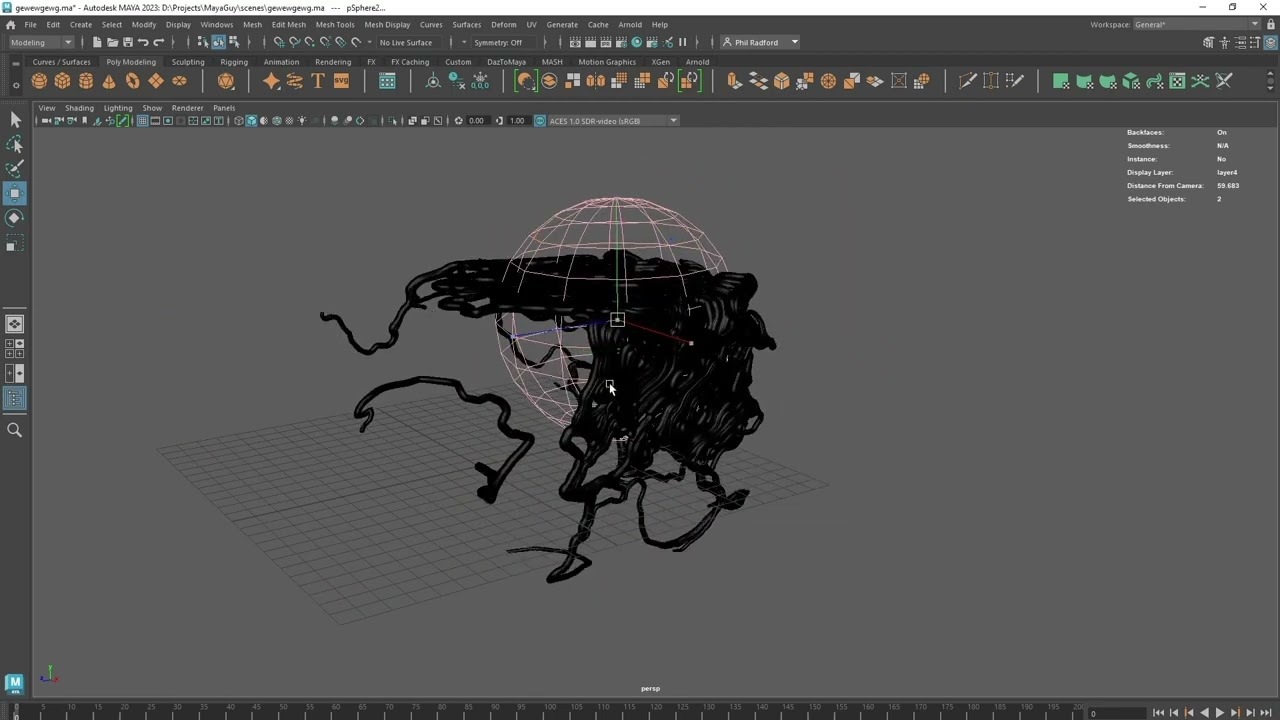Click the save scene icon

click(x=127, y=42)
